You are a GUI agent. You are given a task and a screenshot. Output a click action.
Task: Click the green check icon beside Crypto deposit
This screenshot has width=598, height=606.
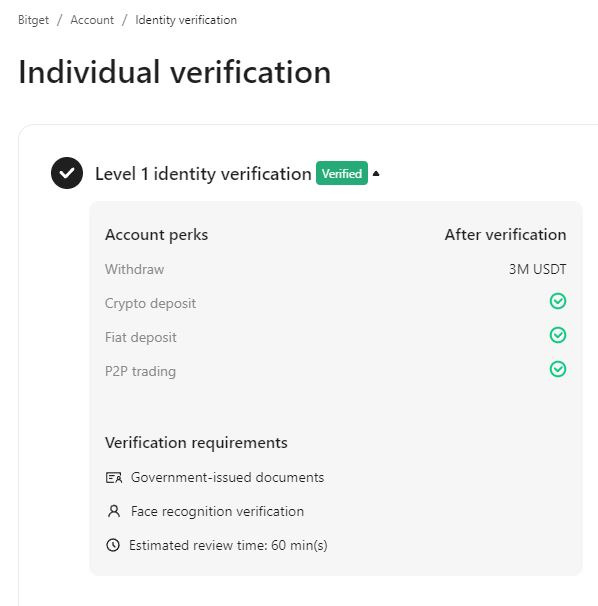point(558,301)
